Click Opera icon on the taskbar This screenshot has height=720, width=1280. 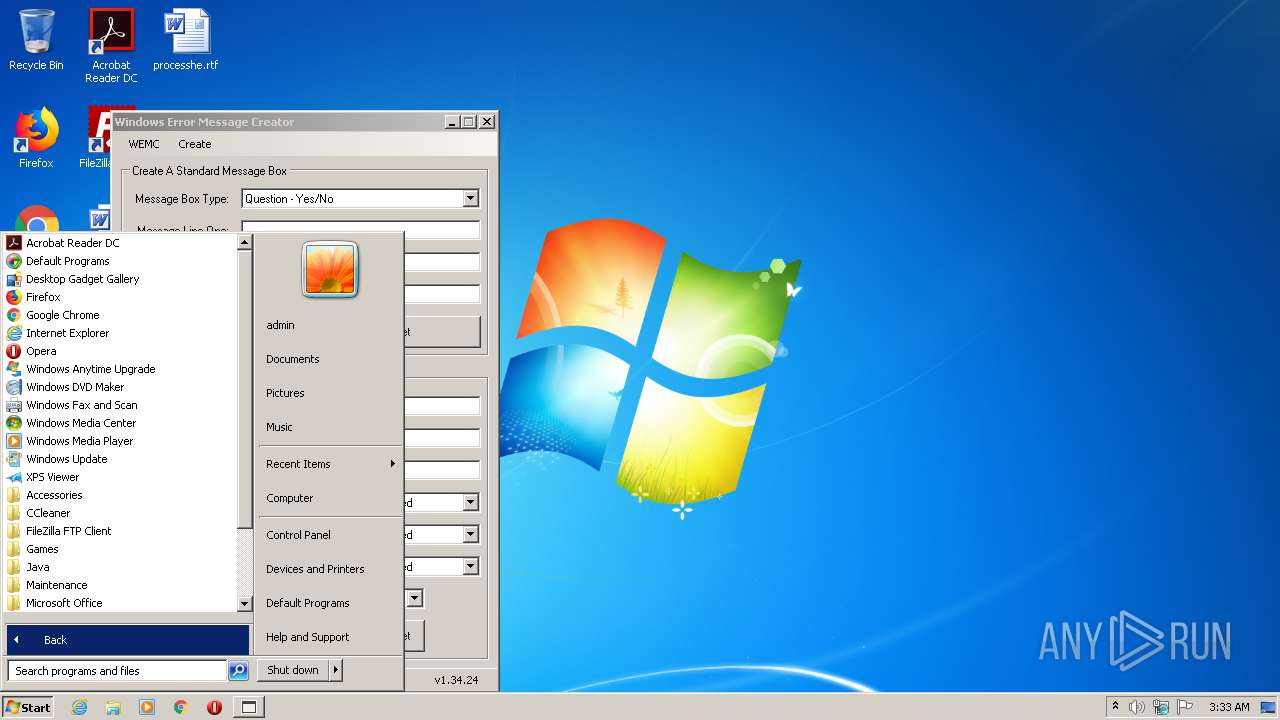(214, 707)
